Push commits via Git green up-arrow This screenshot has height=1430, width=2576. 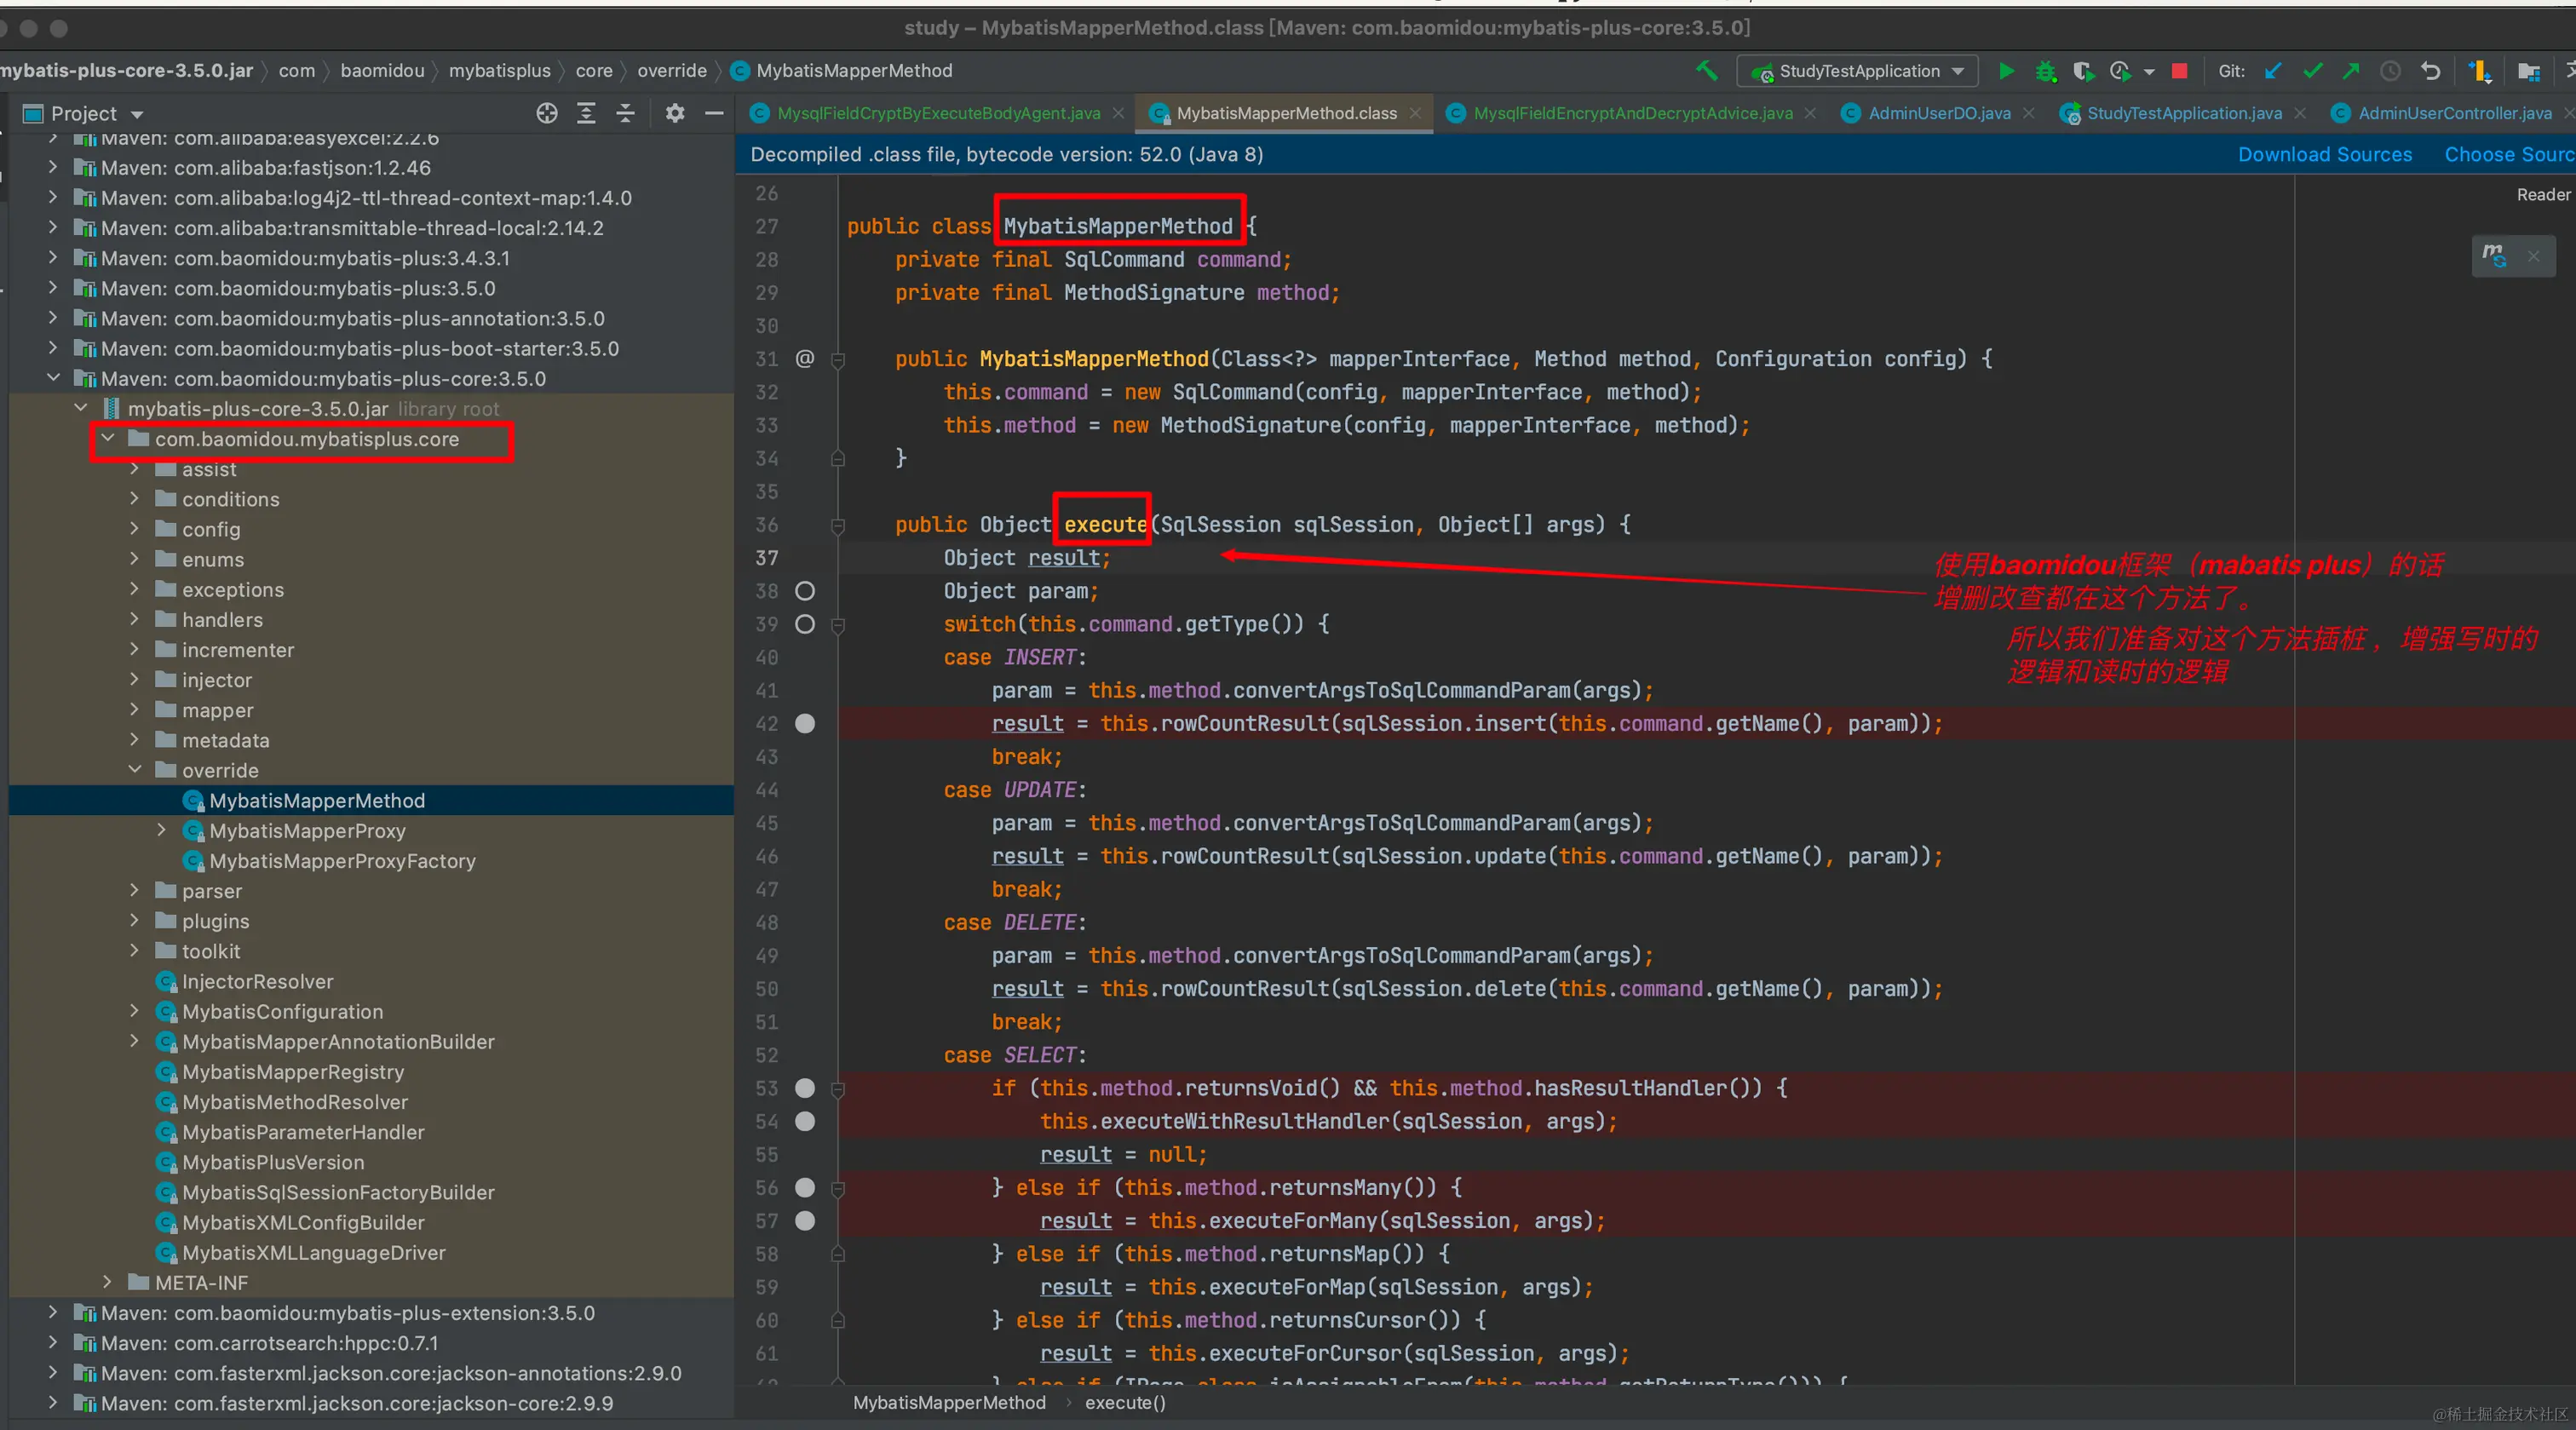point(2351,71)
